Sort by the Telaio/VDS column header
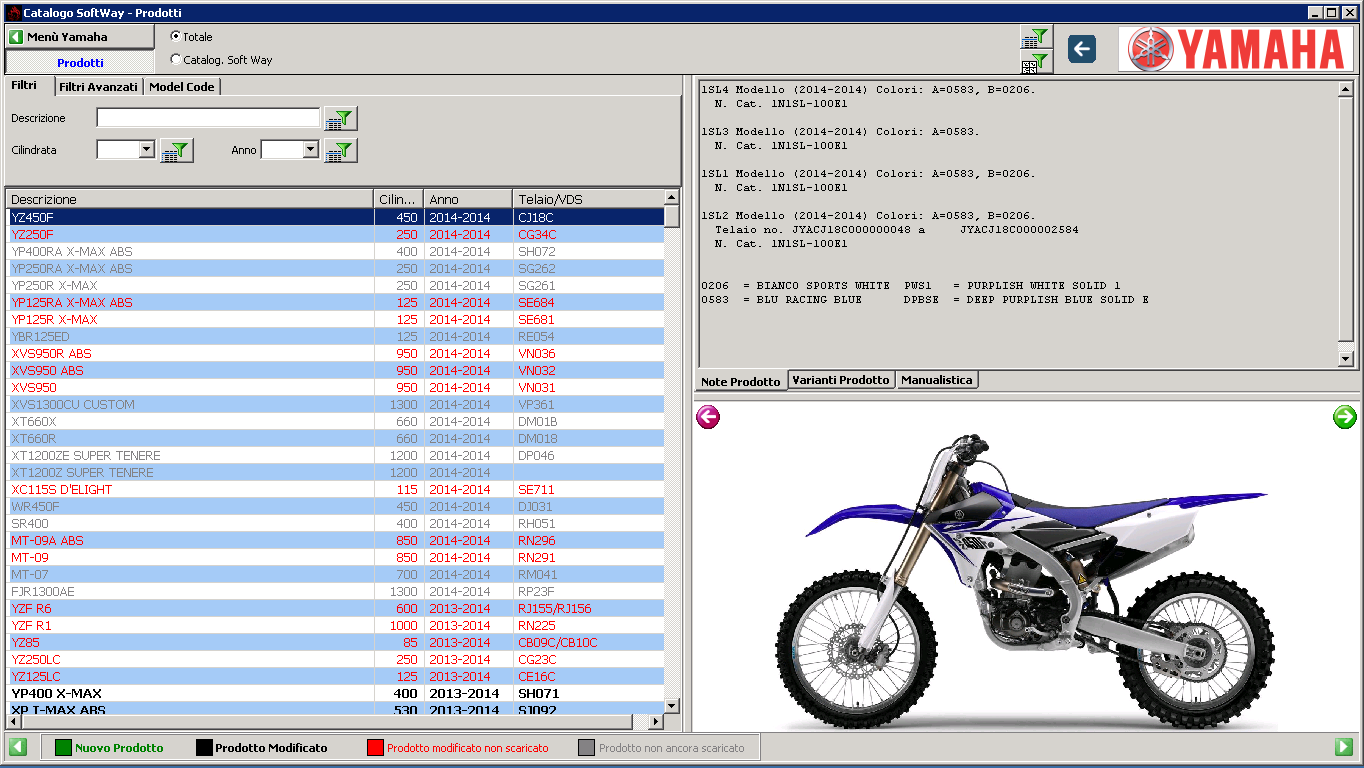The width and height of the screenshot is (1364, 768). coord(588,199)
